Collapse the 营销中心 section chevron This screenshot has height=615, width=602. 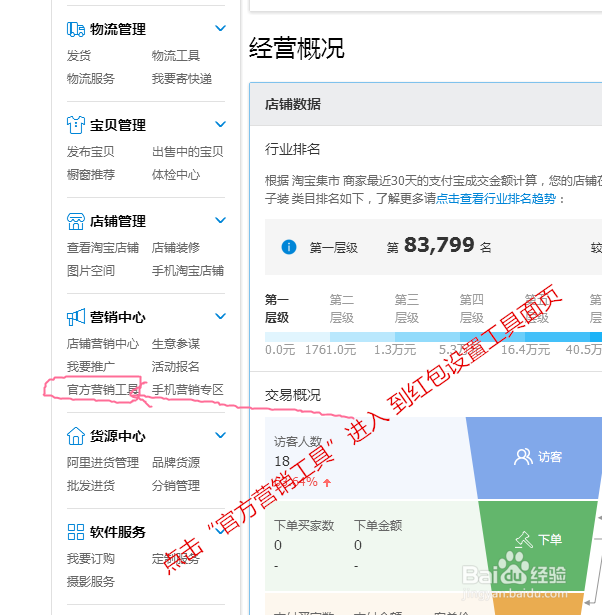click(220, 316)
